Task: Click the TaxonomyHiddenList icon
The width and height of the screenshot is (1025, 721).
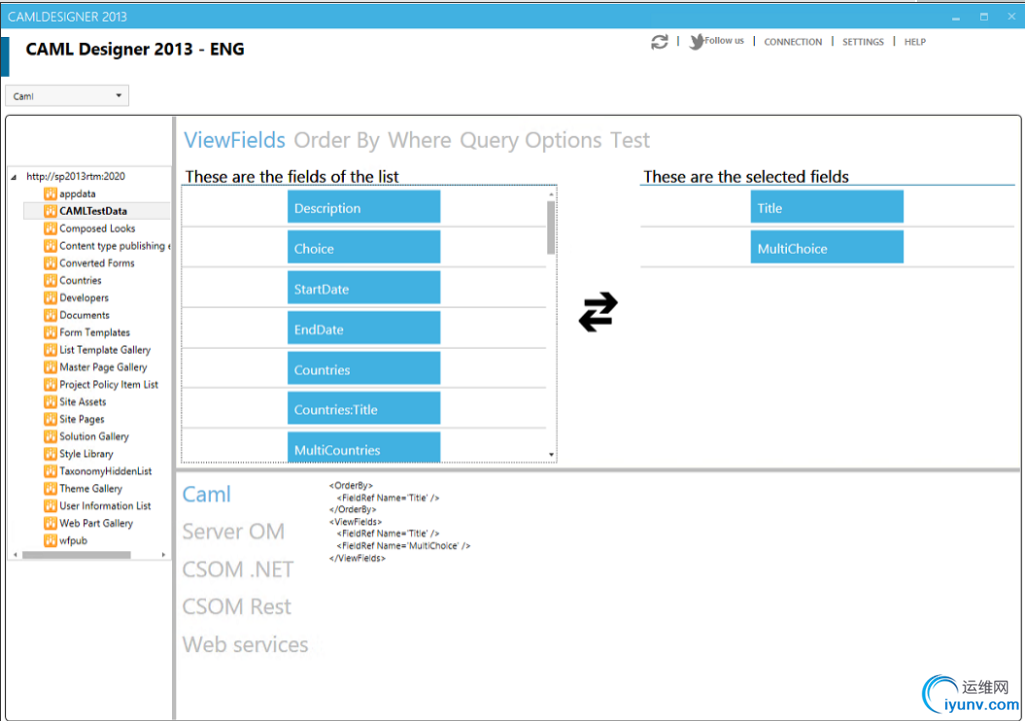Action: point(50,471)
